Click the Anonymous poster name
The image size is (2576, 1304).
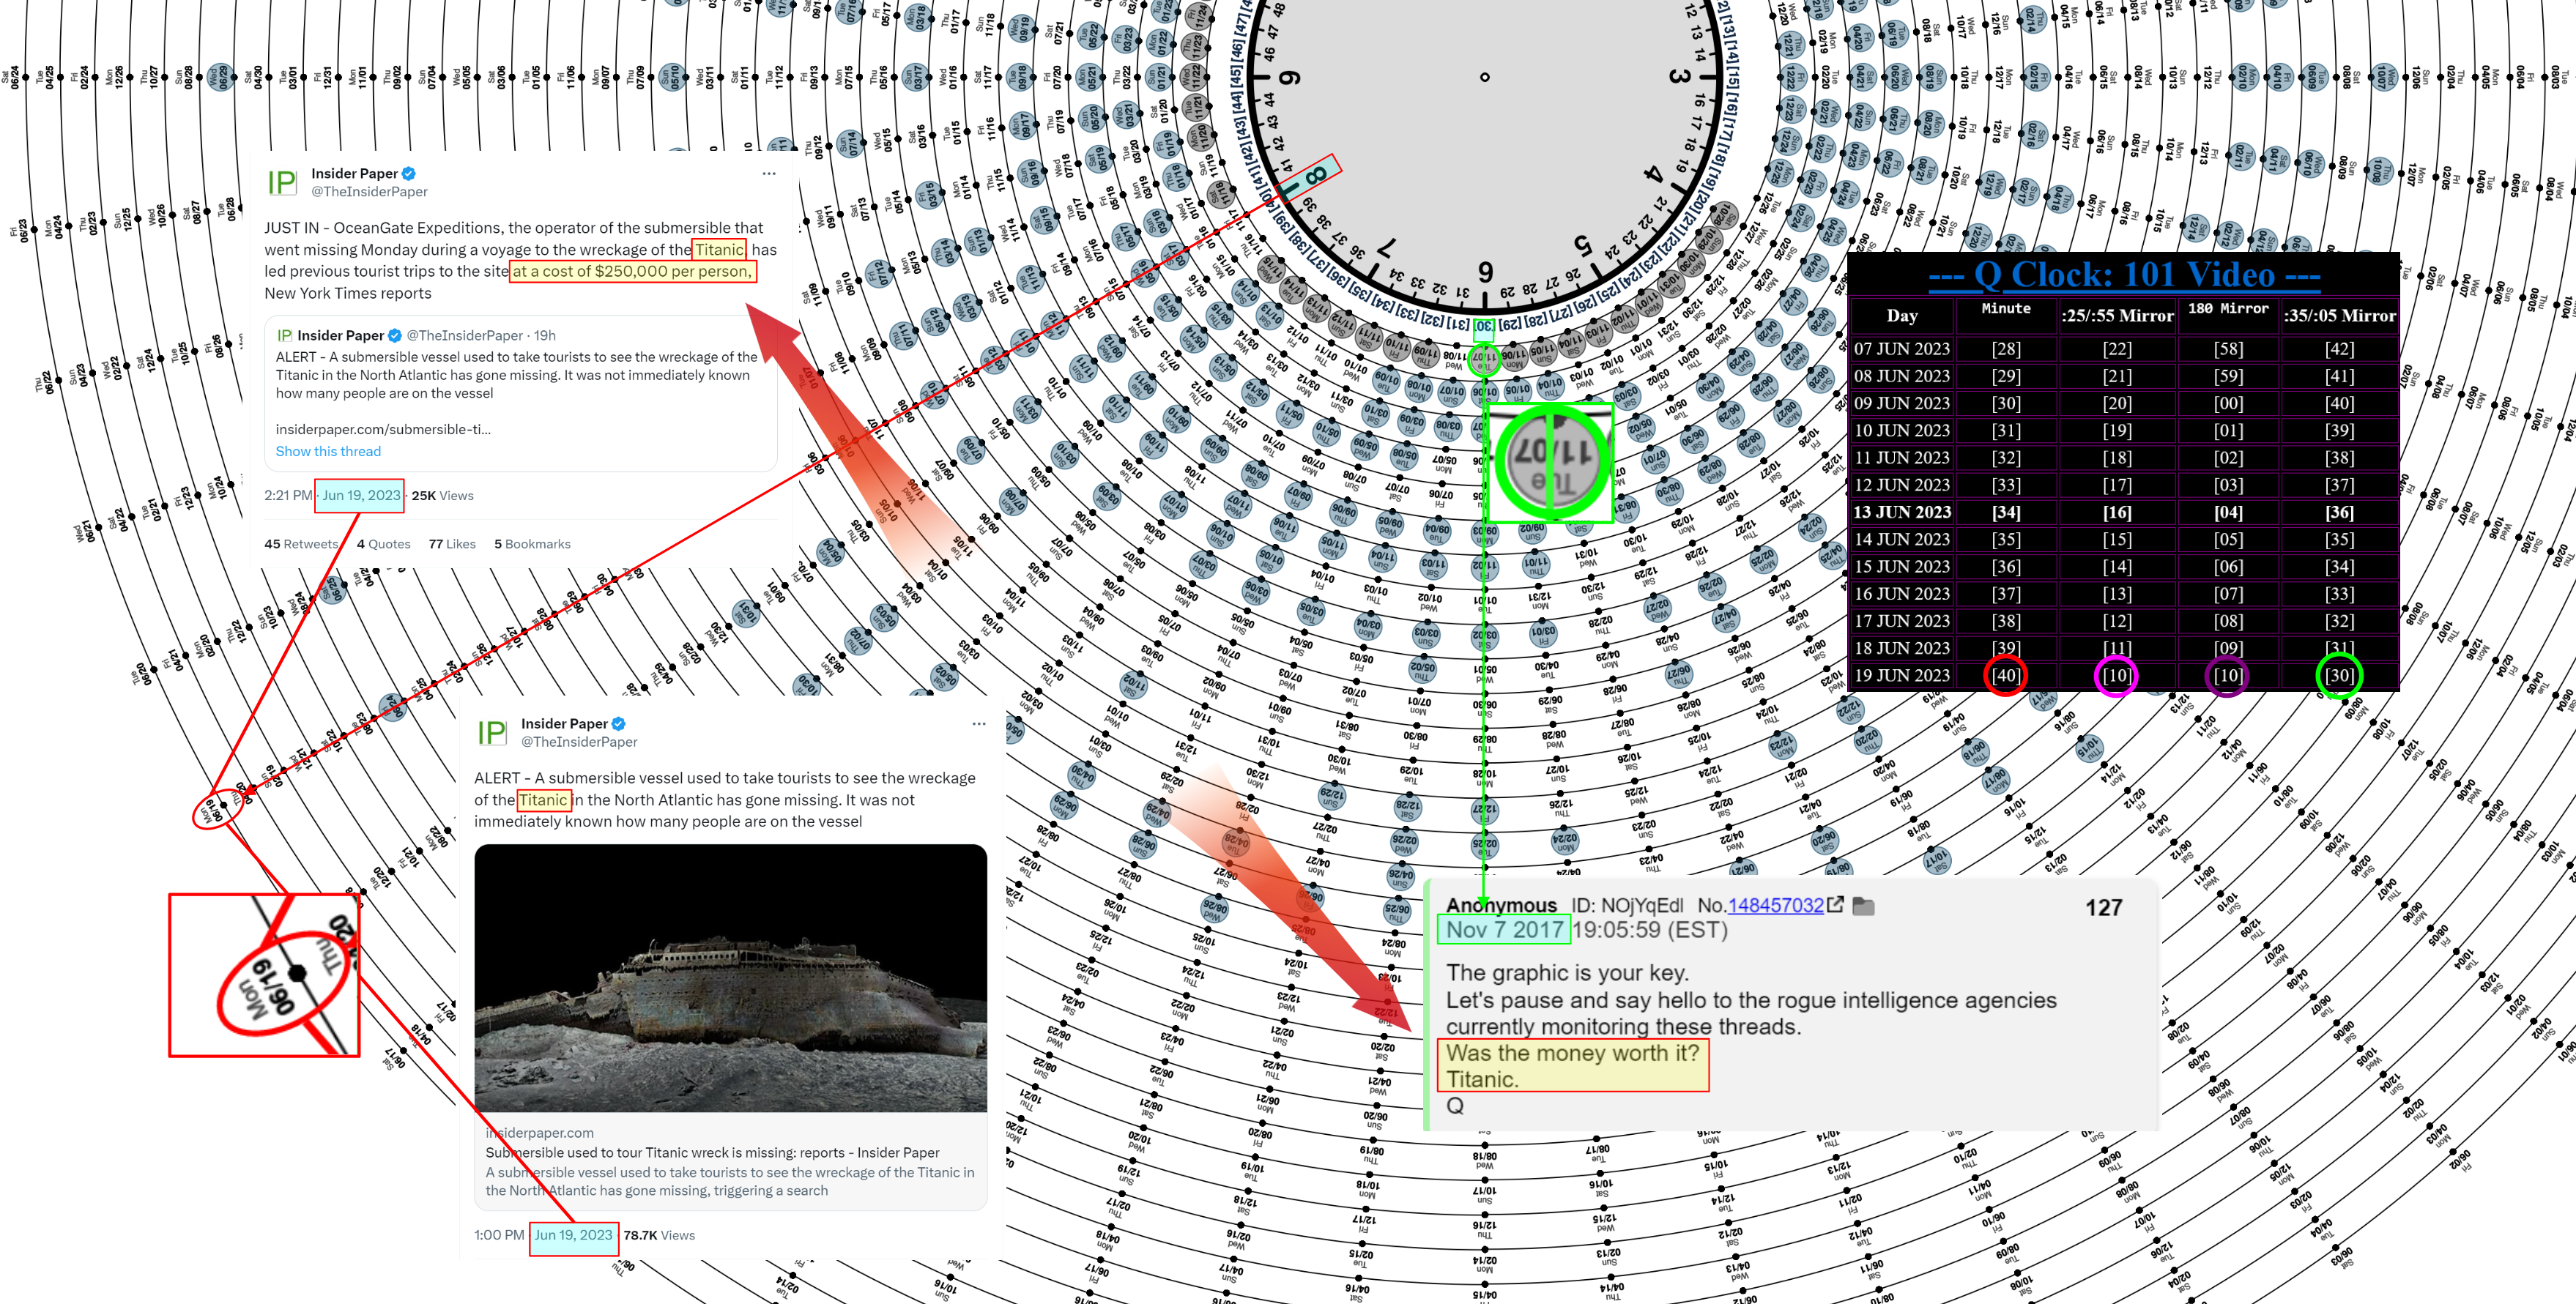pyautogui.click(x=1501, y=905)
